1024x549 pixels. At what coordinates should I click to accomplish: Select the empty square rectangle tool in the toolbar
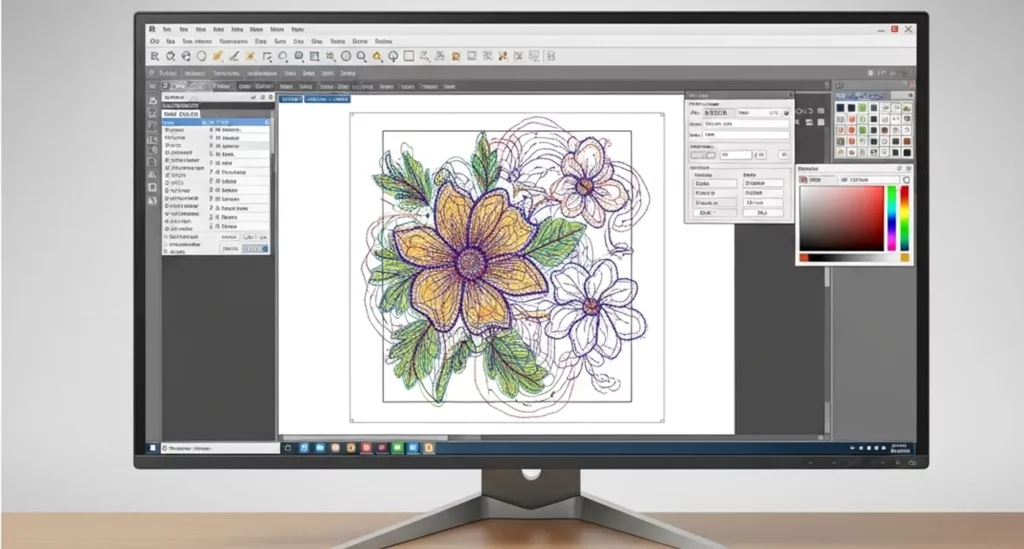coord(409,56)
